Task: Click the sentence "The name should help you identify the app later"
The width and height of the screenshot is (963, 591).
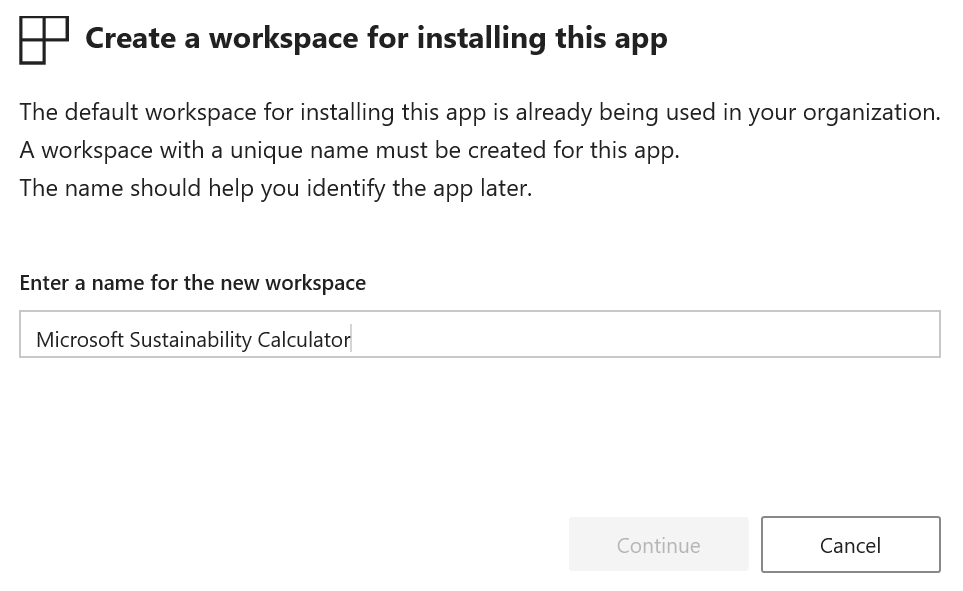Action: (x=276, y=188)
